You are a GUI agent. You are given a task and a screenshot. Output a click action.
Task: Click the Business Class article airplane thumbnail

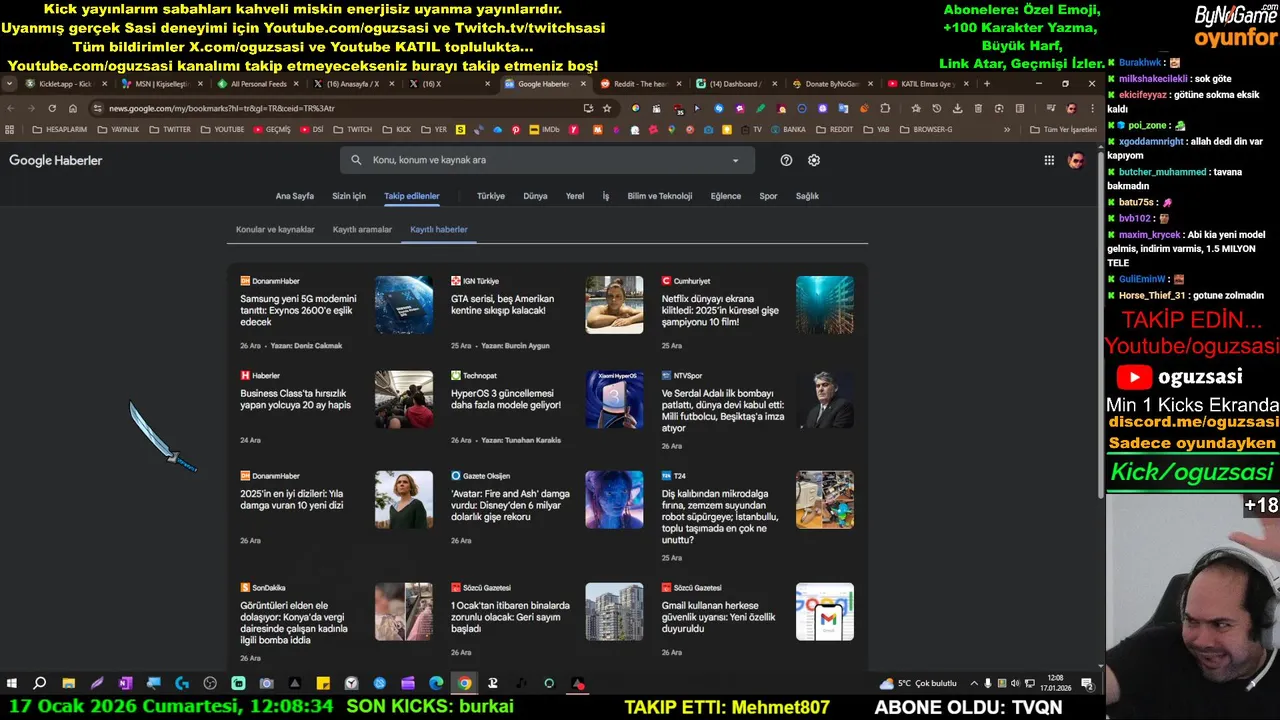pos(404,400)
